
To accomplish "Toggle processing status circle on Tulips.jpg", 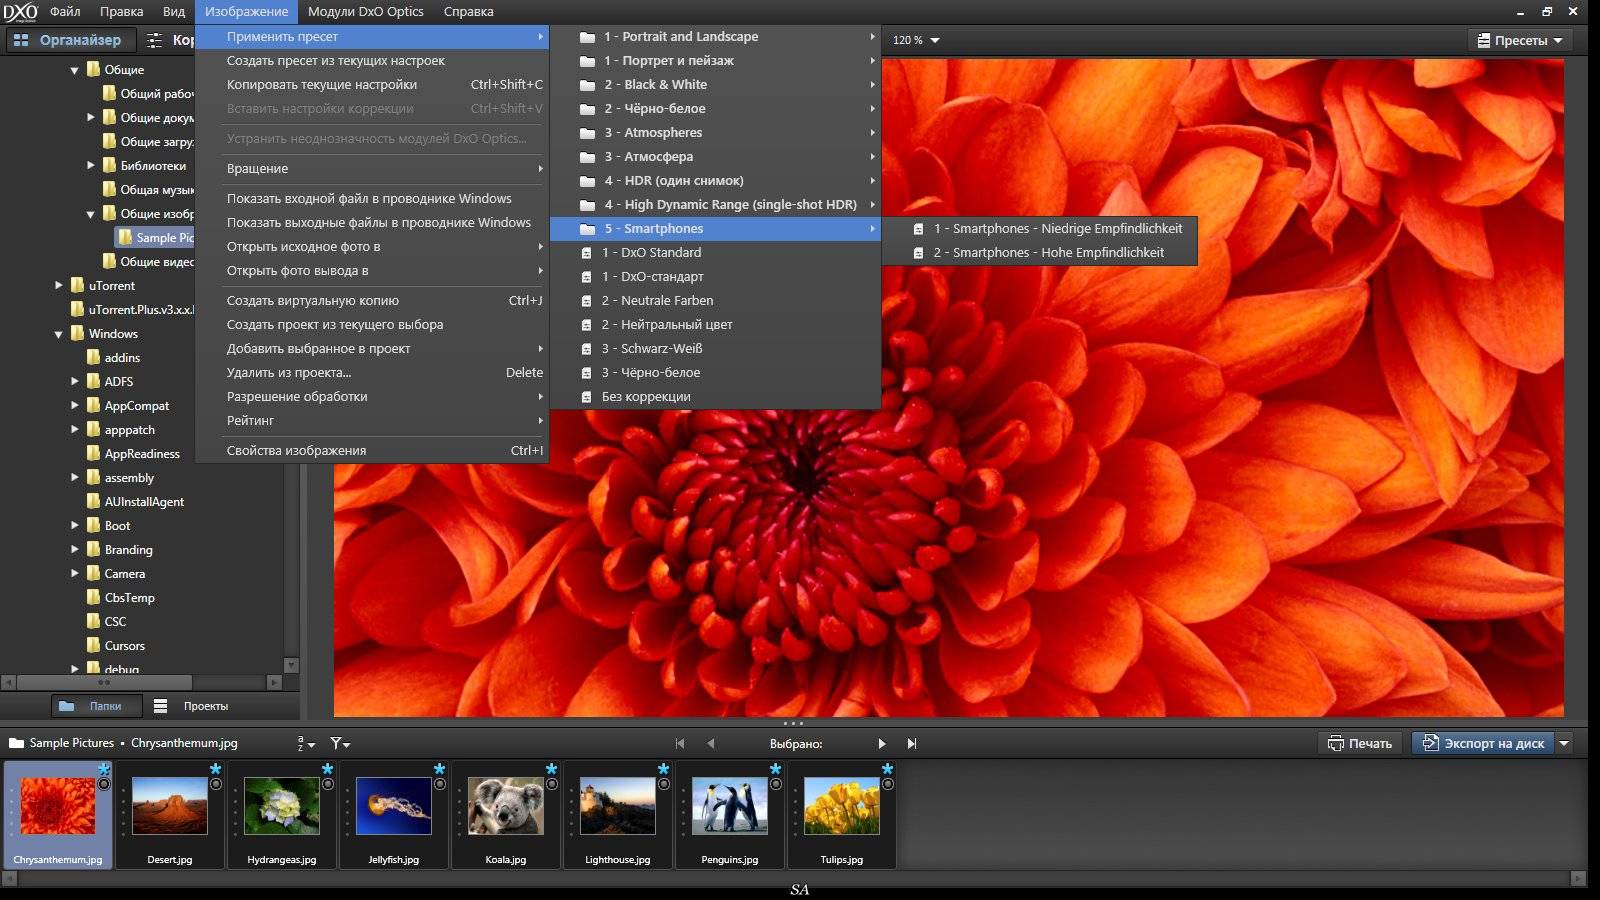I will tap(888, 784).
